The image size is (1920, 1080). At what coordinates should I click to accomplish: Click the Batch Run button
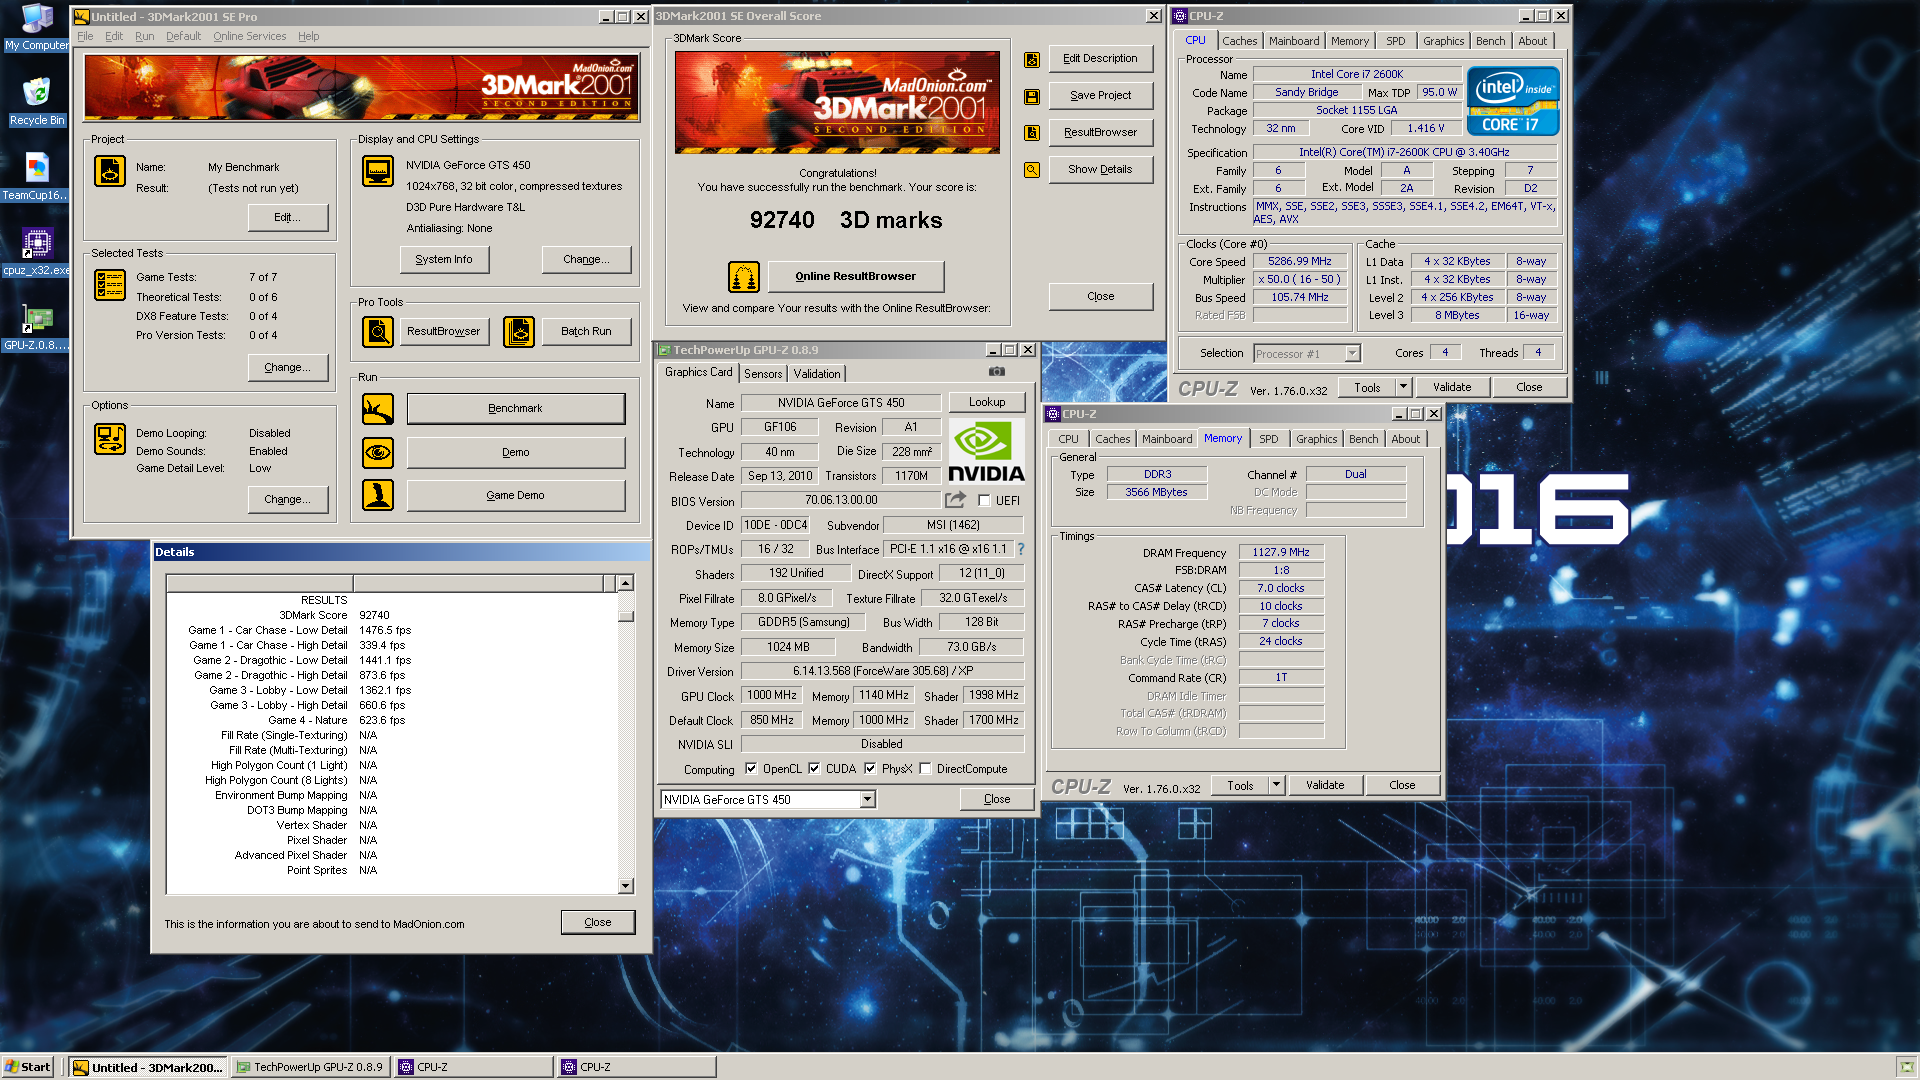pyautogui.click(x=586, y=331)
